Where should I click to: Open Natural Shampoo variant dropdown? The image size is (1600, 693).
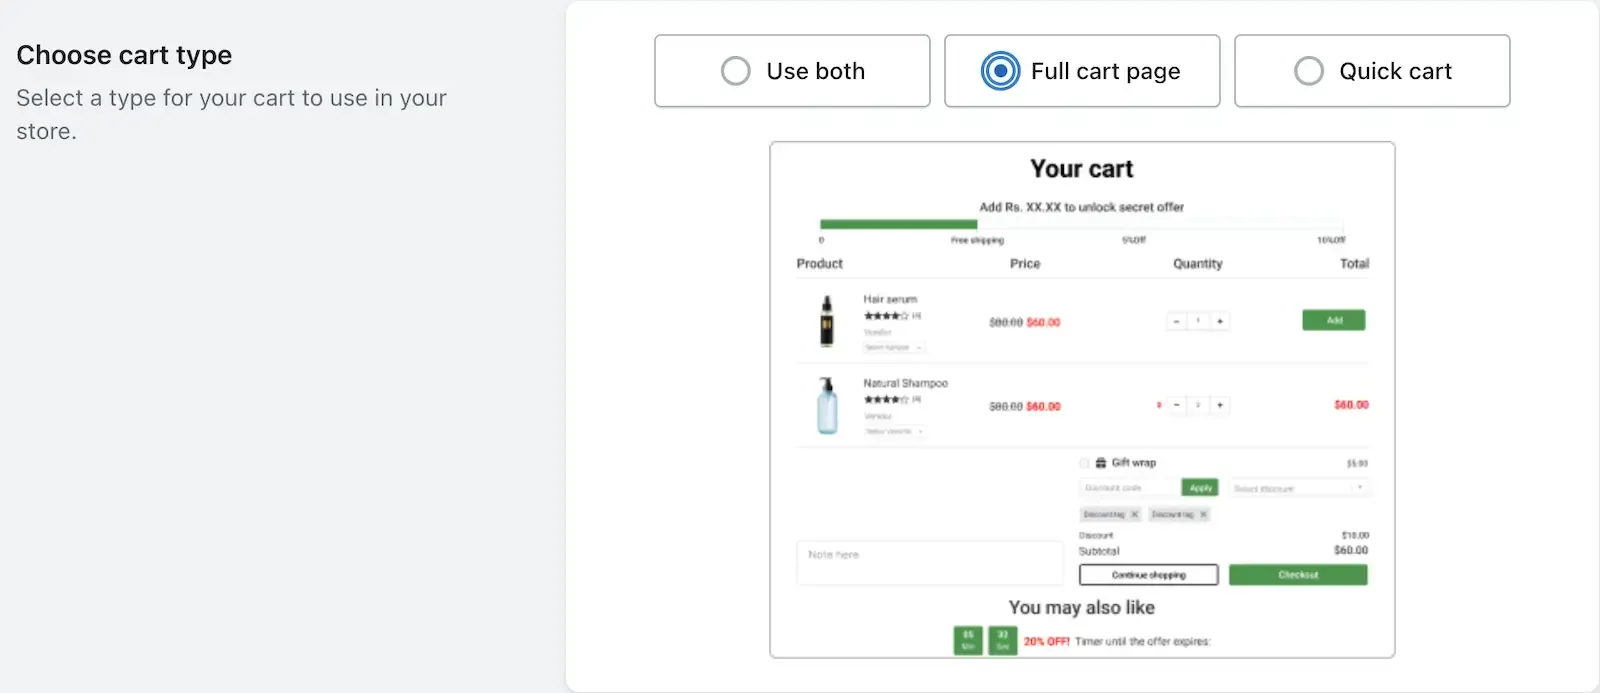click(894, 431)
